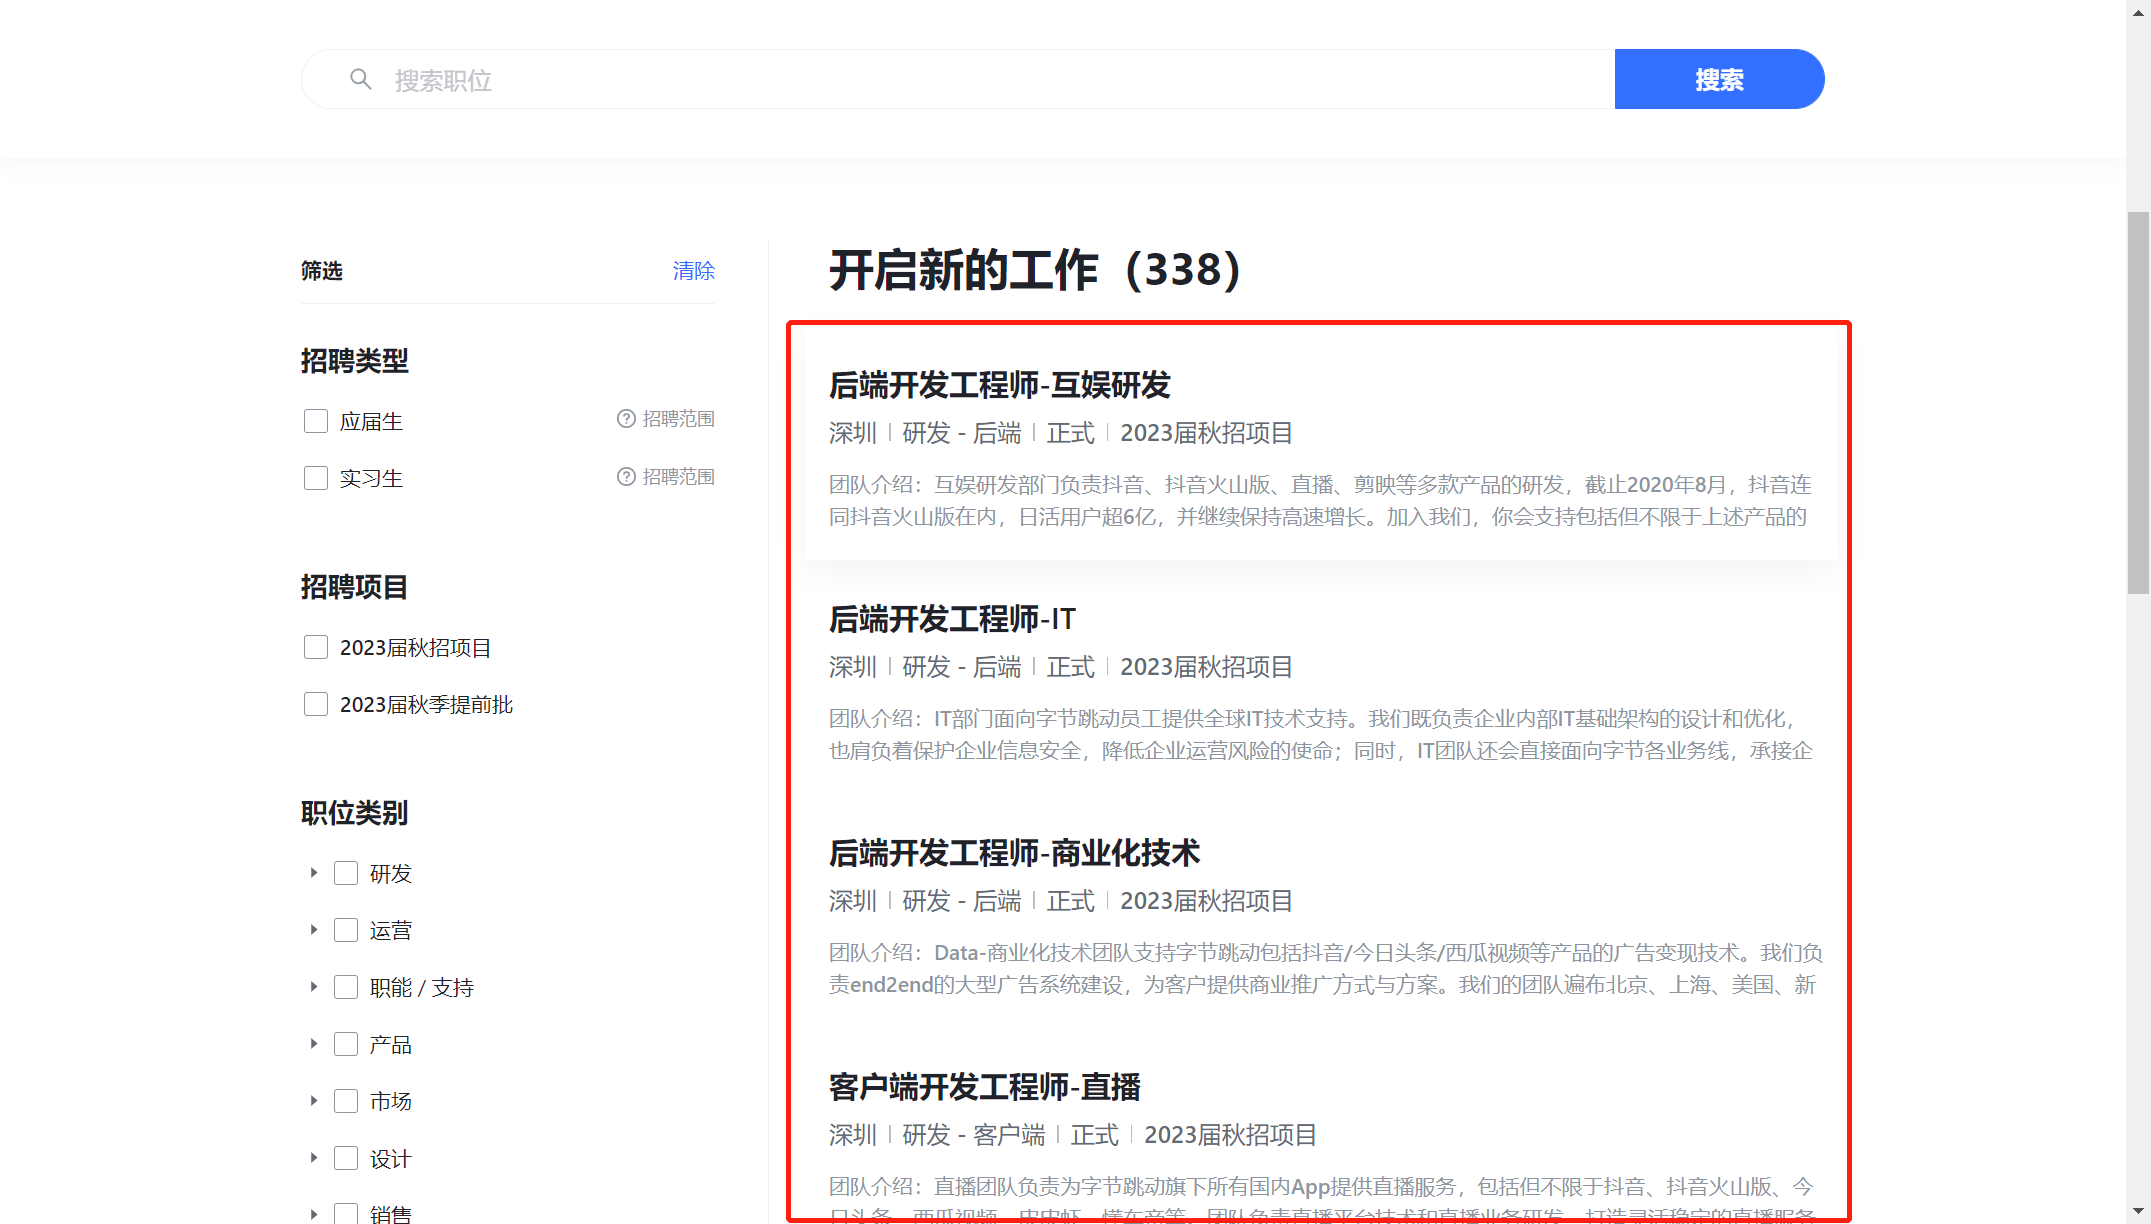
Task: Open the 后端开发工程师-商业化技术 job title
Action: coord(1014,853)
